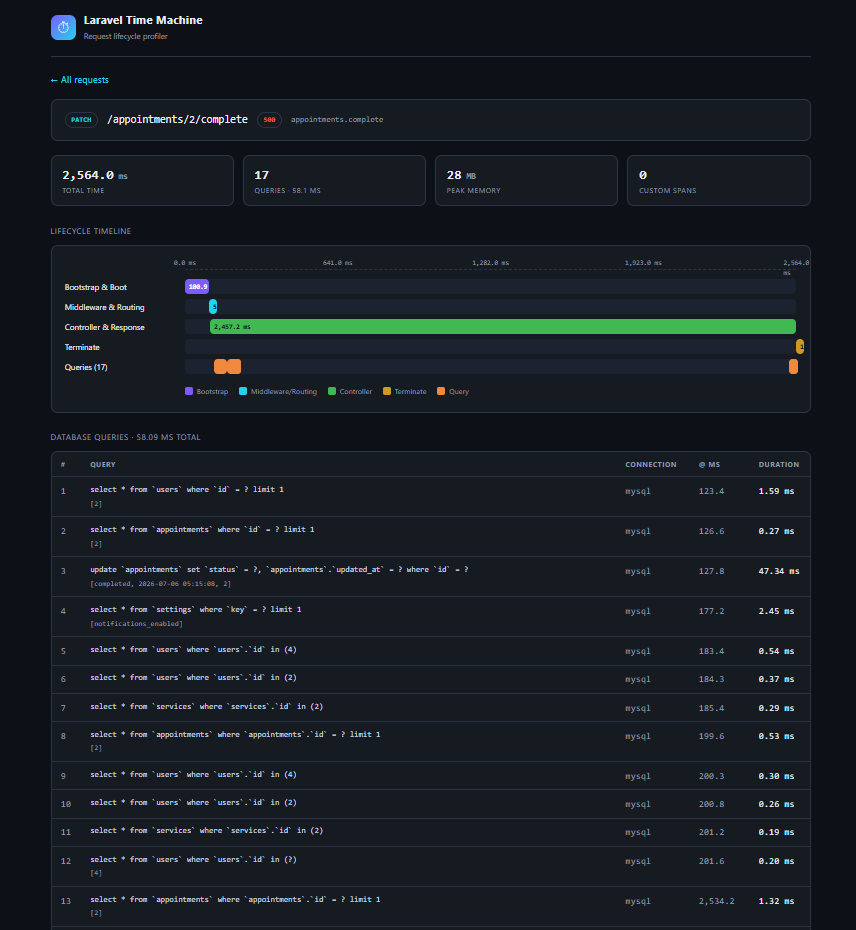Viewport: 856px width, 930px height.
Task: Click the orange Query legend swatch
Action: tap(441, 391)
